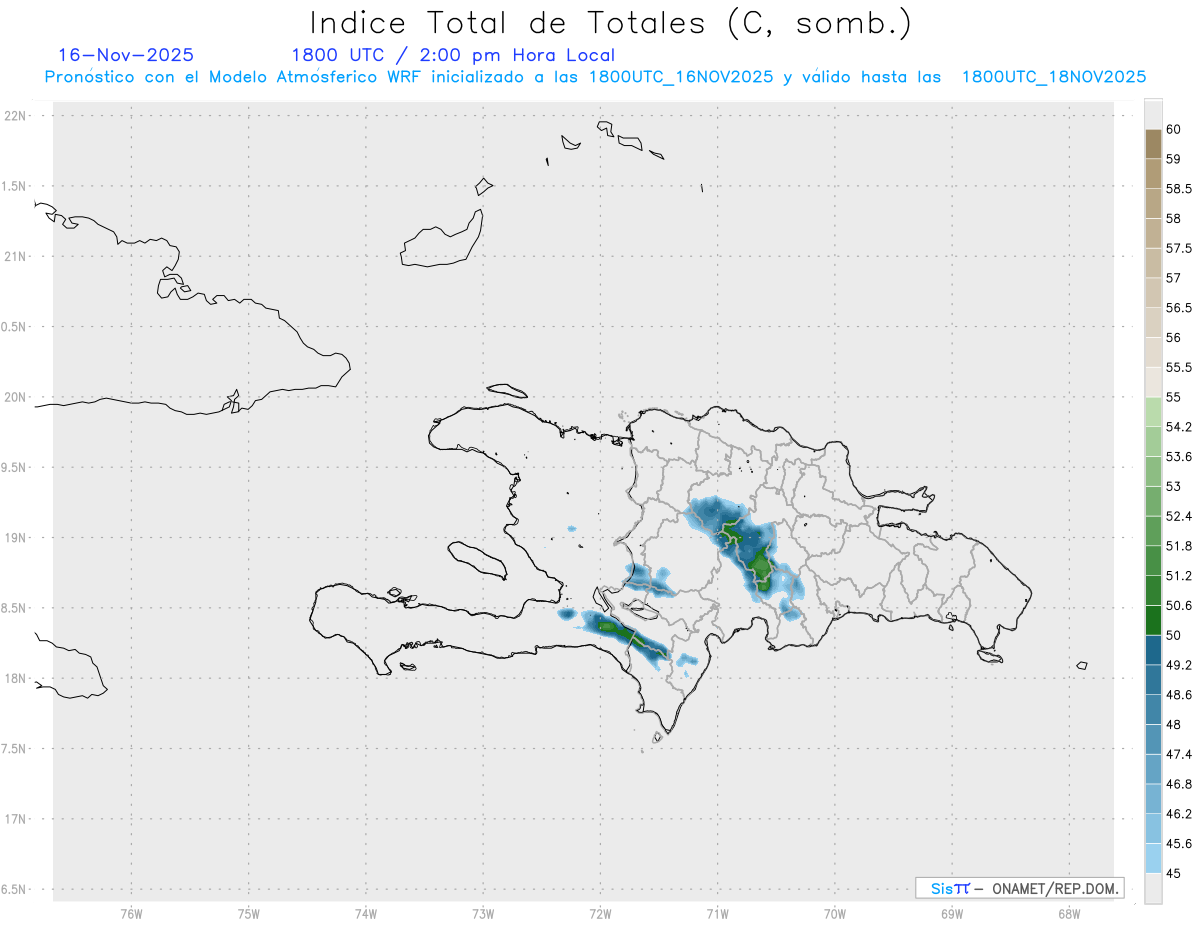Click the legend value '51.2'

[x=1179, y=575]
